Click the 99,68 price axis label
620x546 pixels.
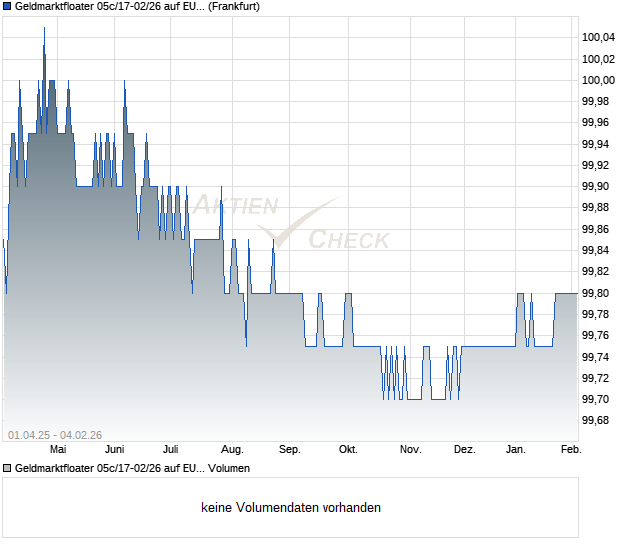tap(597, 420)
